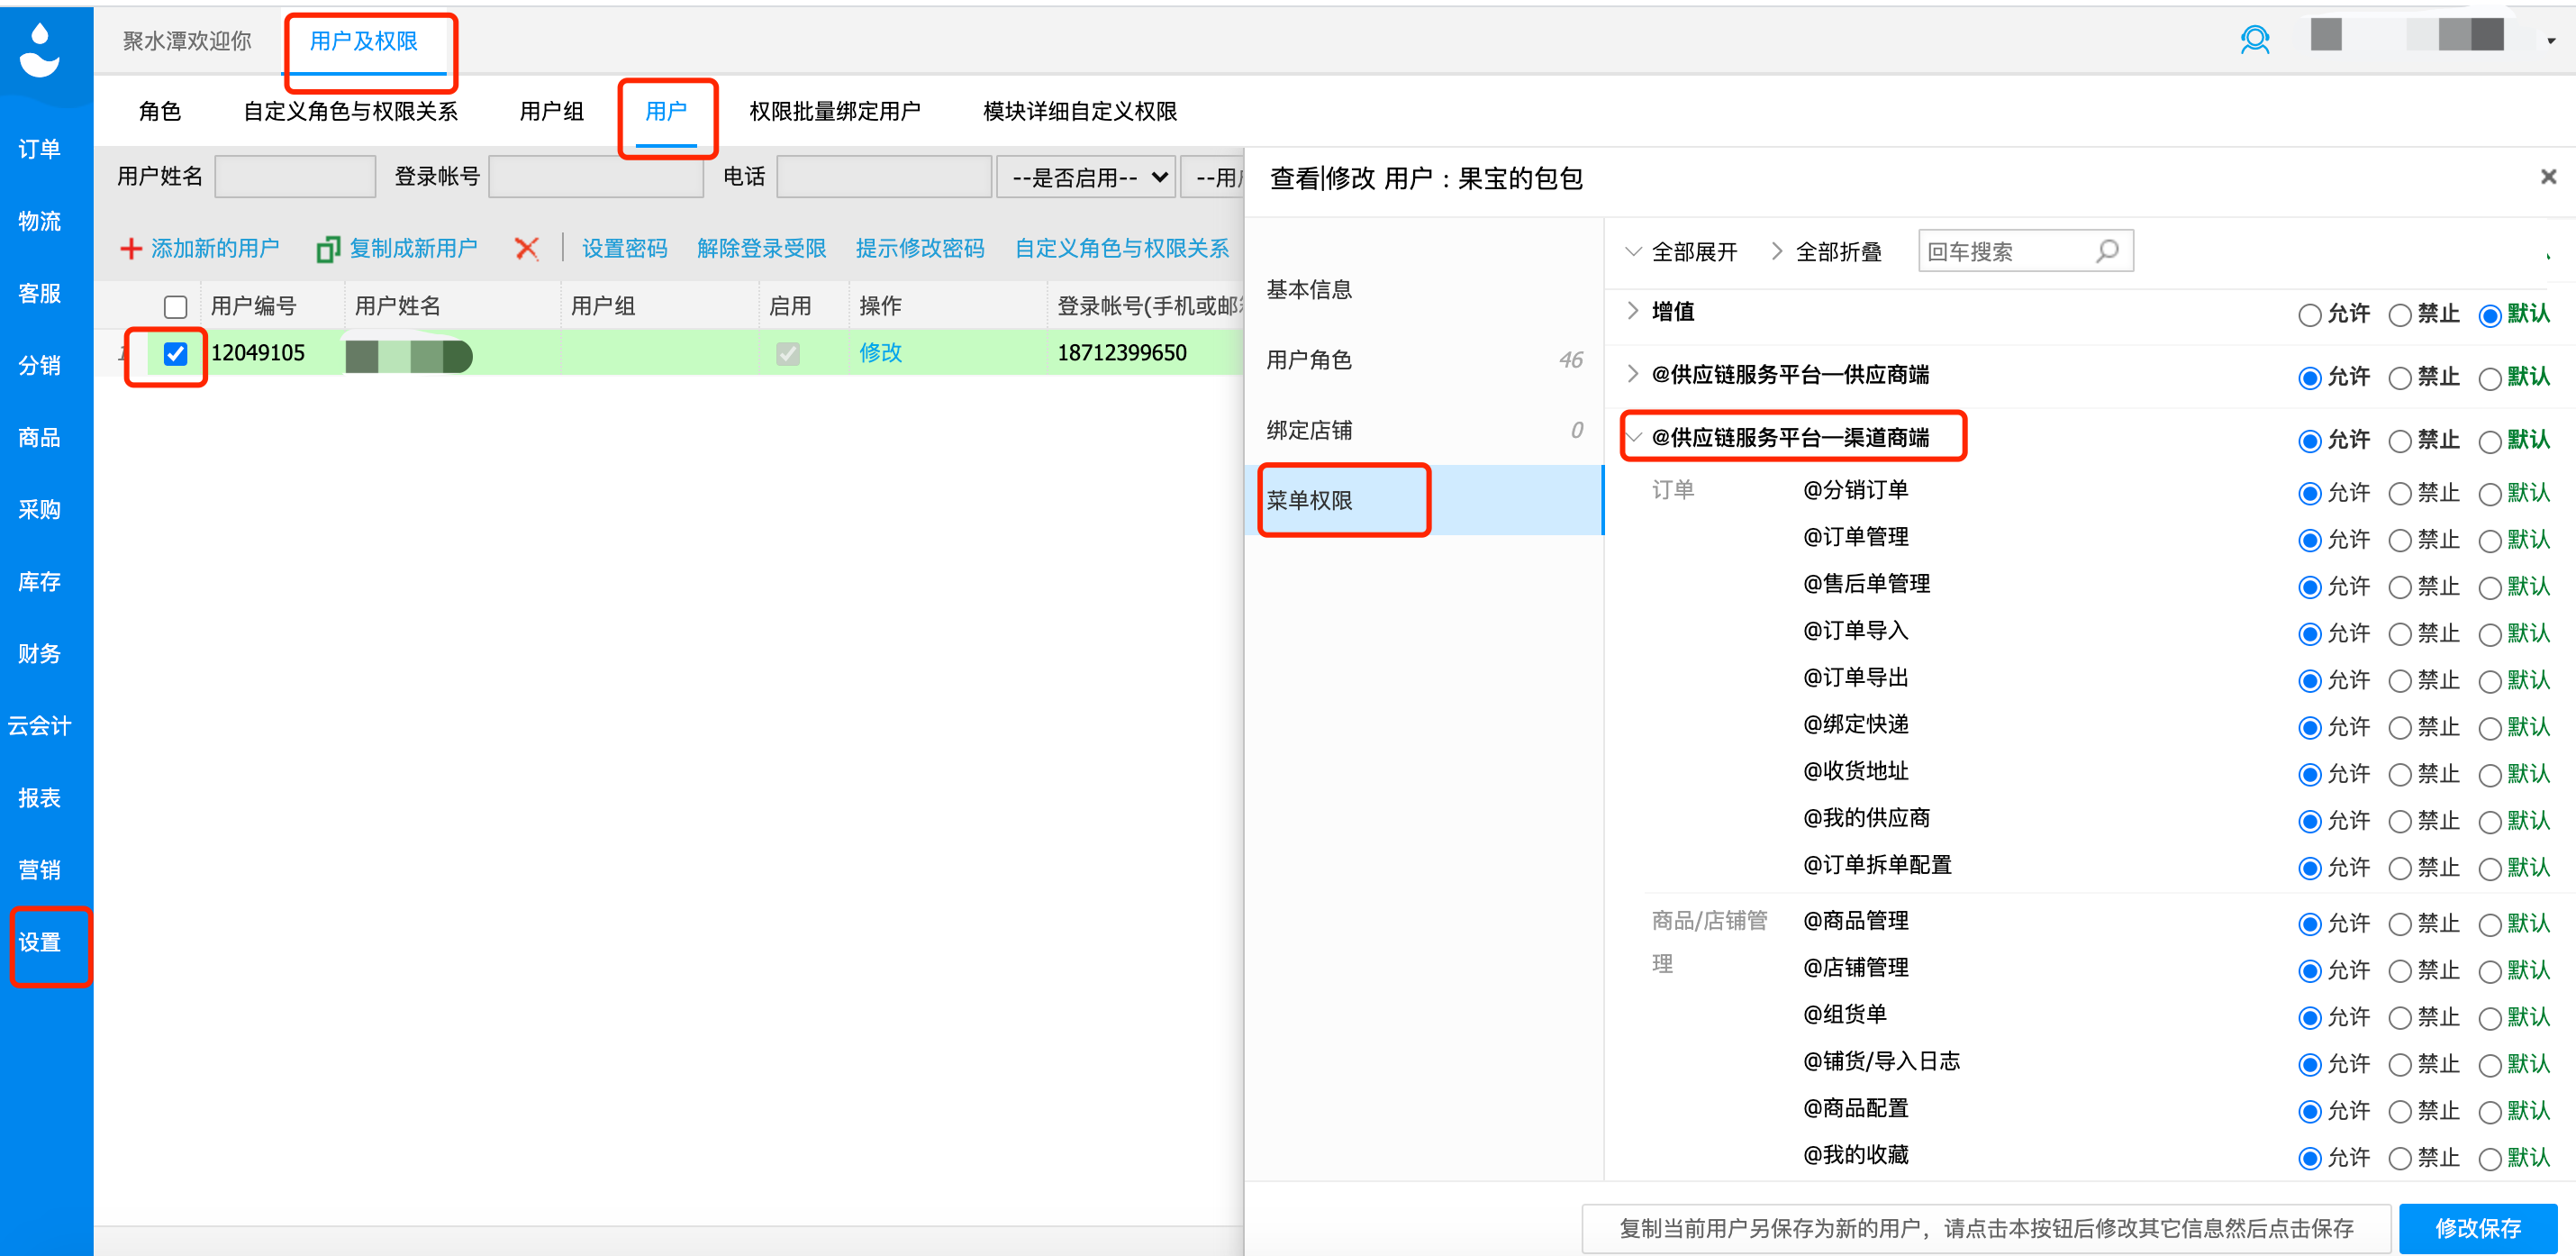Uncheck the checkbox for user 12049105
Screen dimensions: 2576x1256
(175, 353)
